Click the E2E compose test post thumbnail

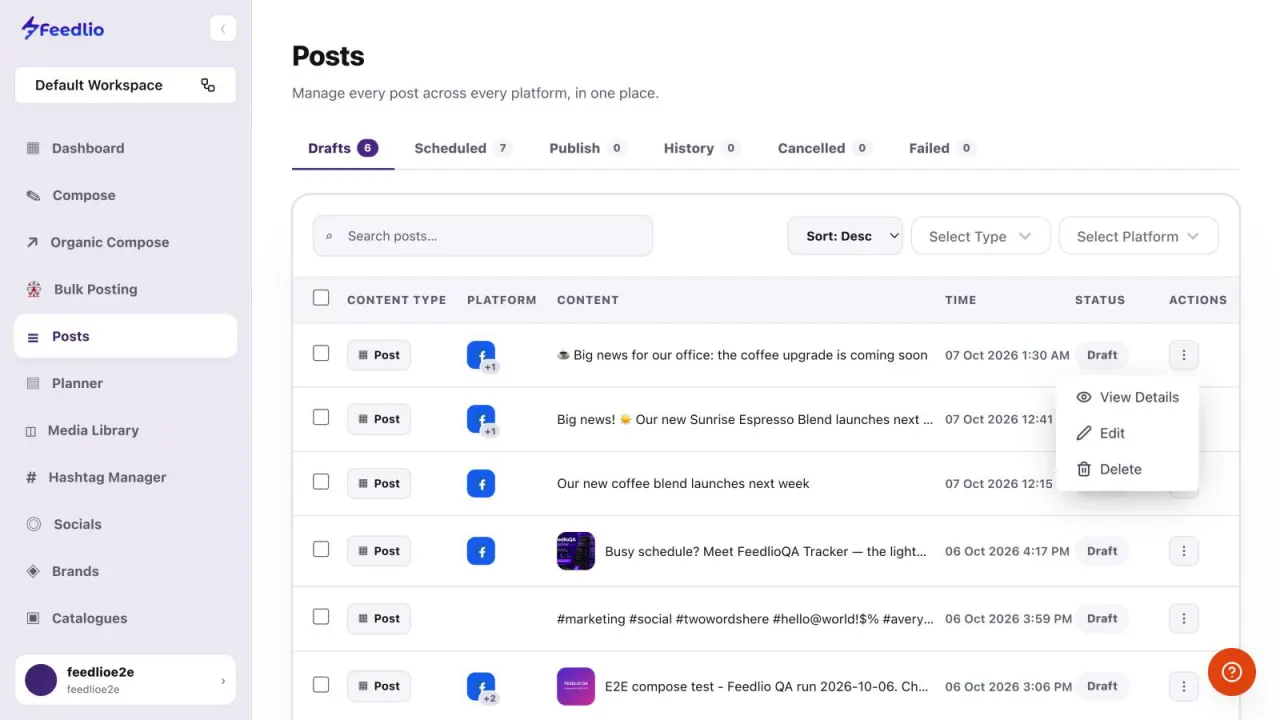[576, 686]
